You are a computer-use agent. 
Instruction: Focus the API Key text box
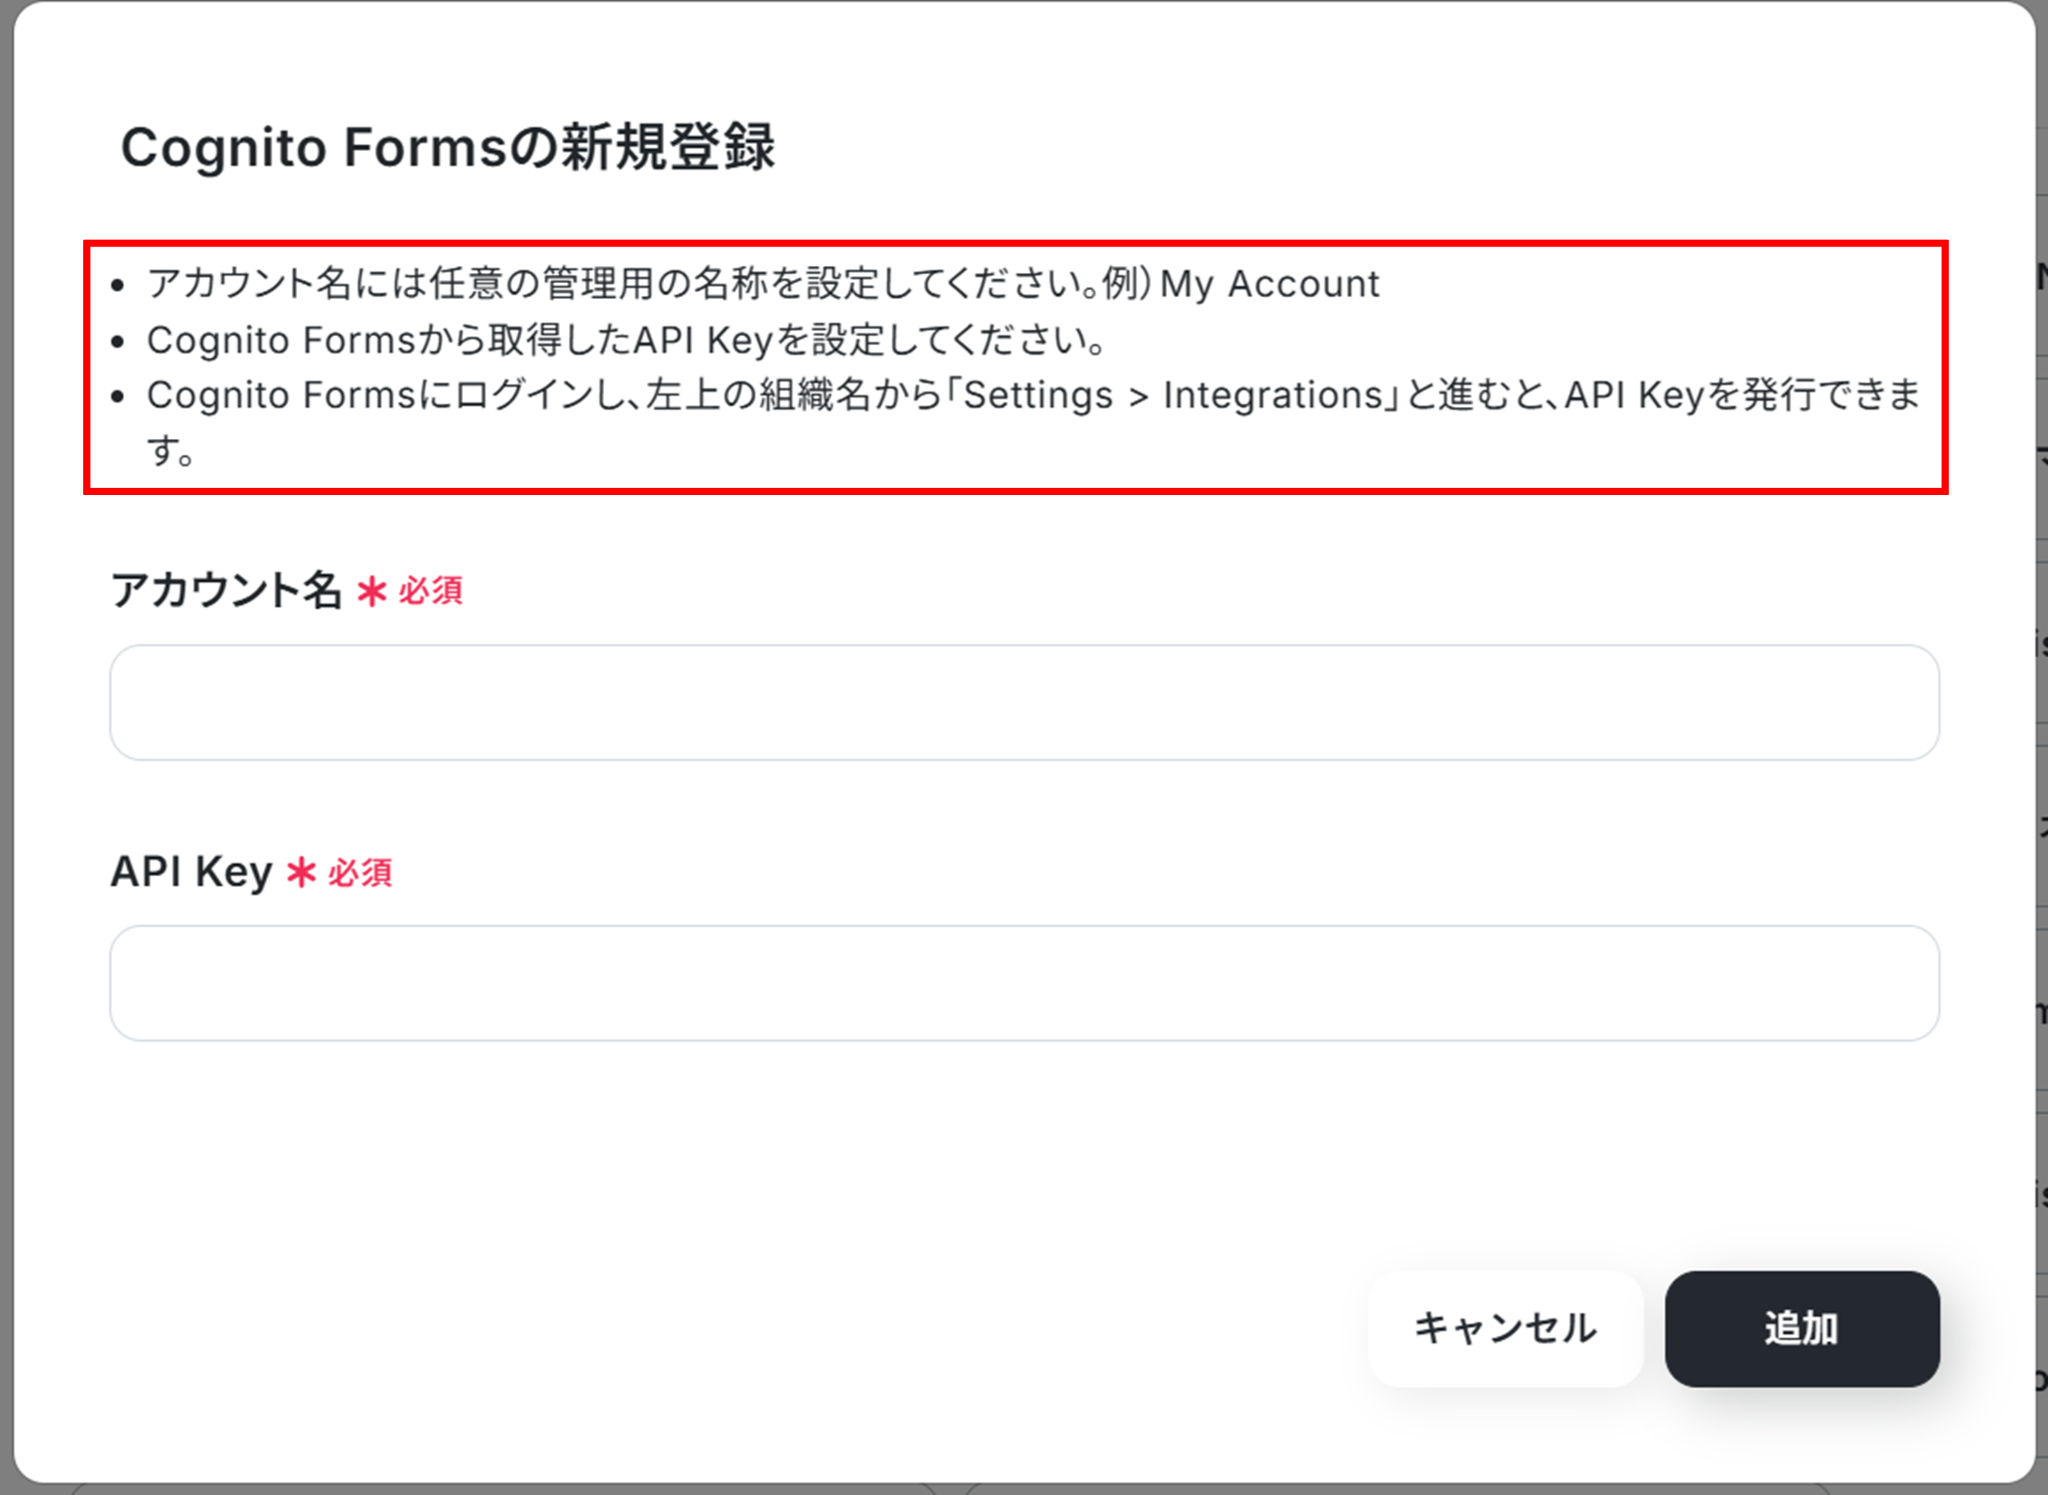coord(1024,983)
